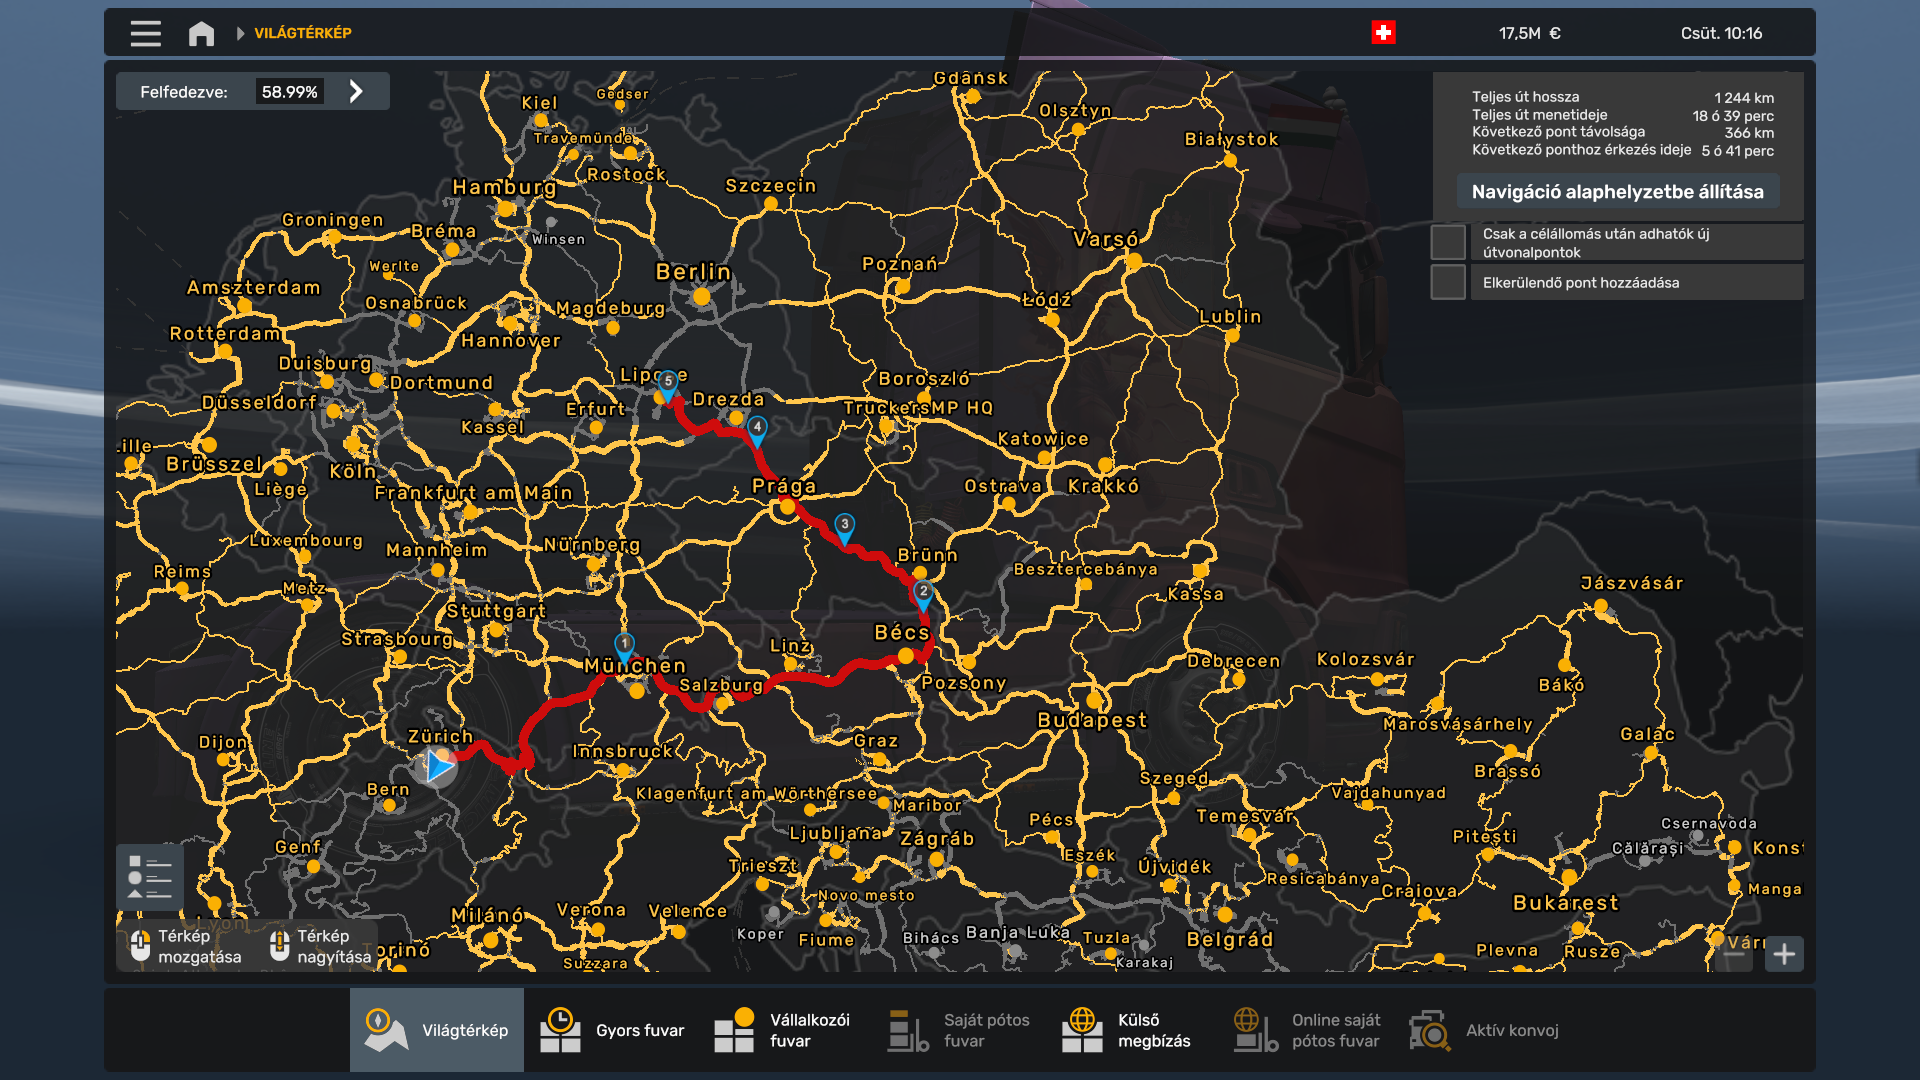Toggle the map legend panel
The width and height of the screenshot is (1920, 1080).
point(151,877)
